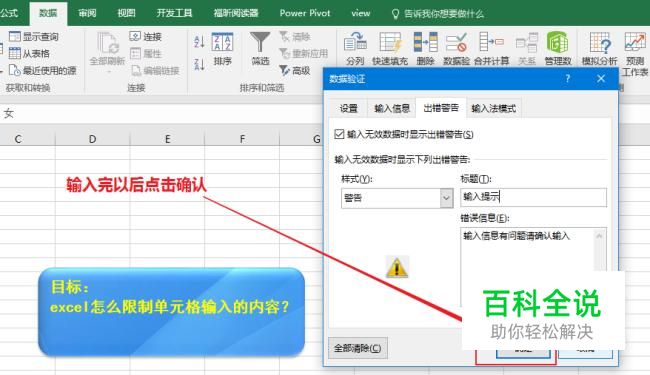Click the 属性 (Properties) icon
This screenshot has height=375, width=650.
[135, 53]
